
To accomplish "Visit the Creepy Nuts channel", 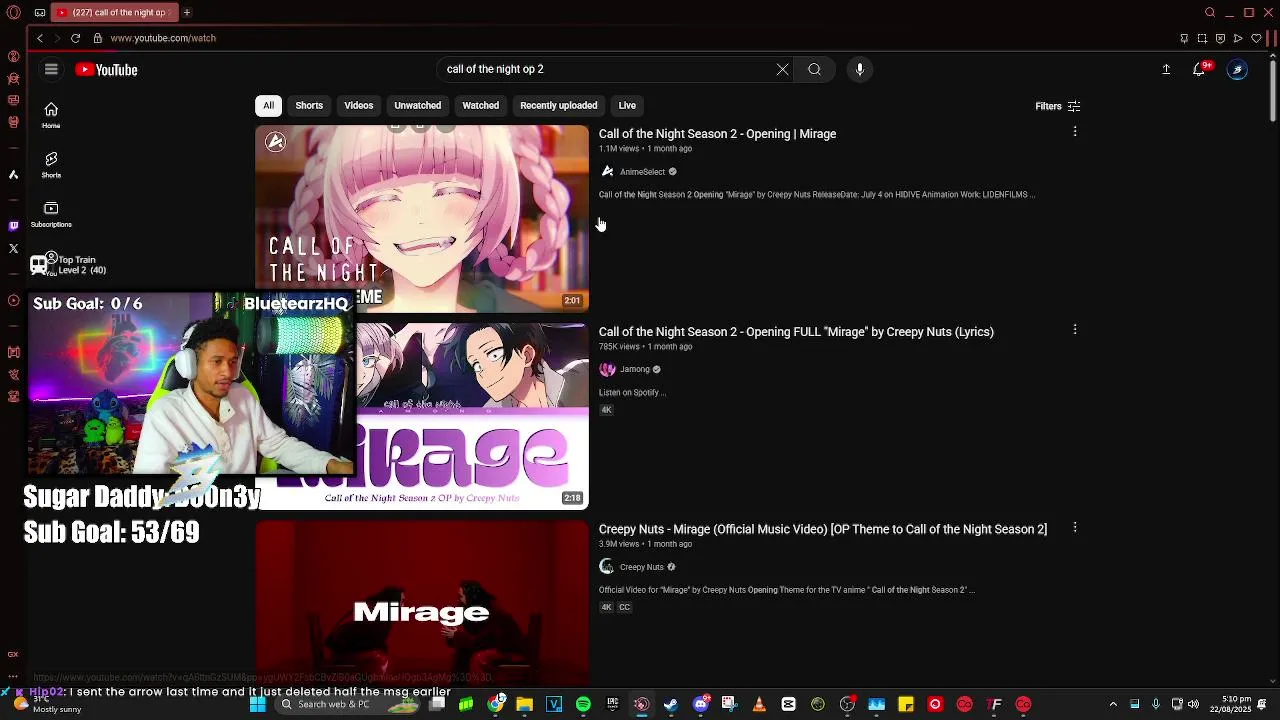I will tap(641, 567).
